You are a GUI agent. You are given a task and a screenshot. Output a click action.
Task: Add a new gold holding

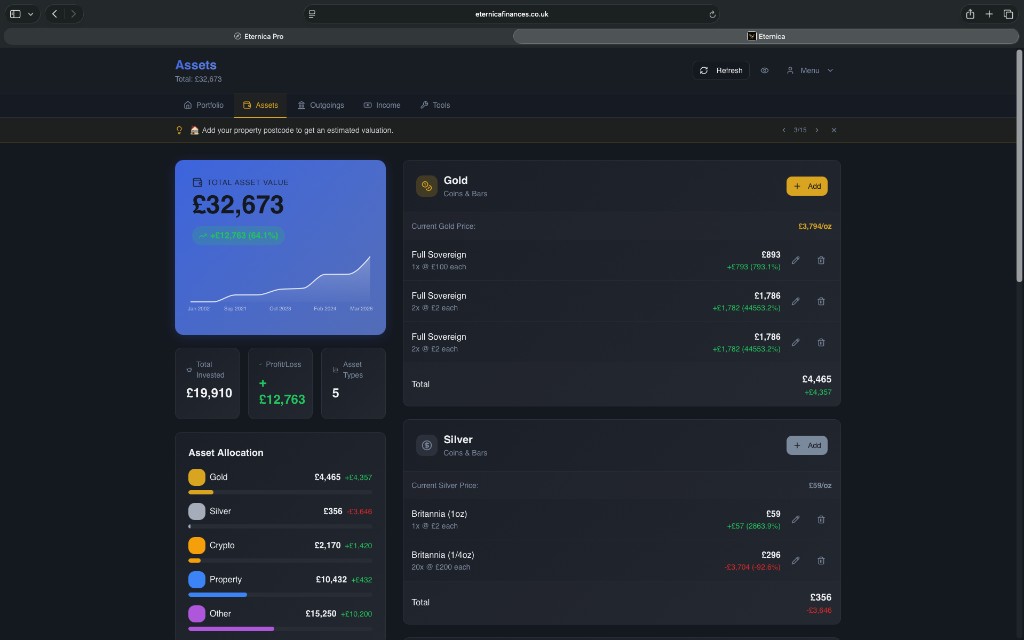[x=806, y=186]
